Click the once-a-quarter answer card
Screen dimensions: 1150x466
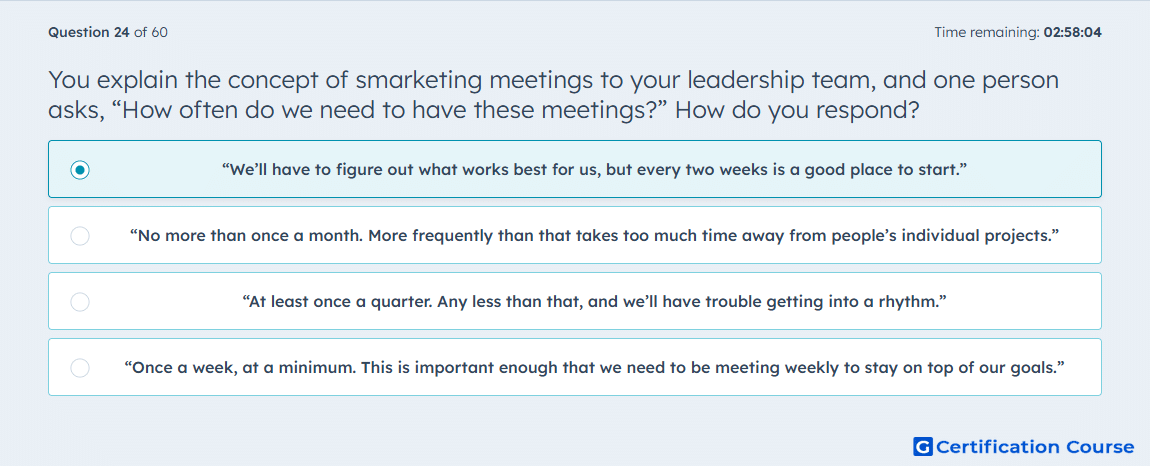575,301
